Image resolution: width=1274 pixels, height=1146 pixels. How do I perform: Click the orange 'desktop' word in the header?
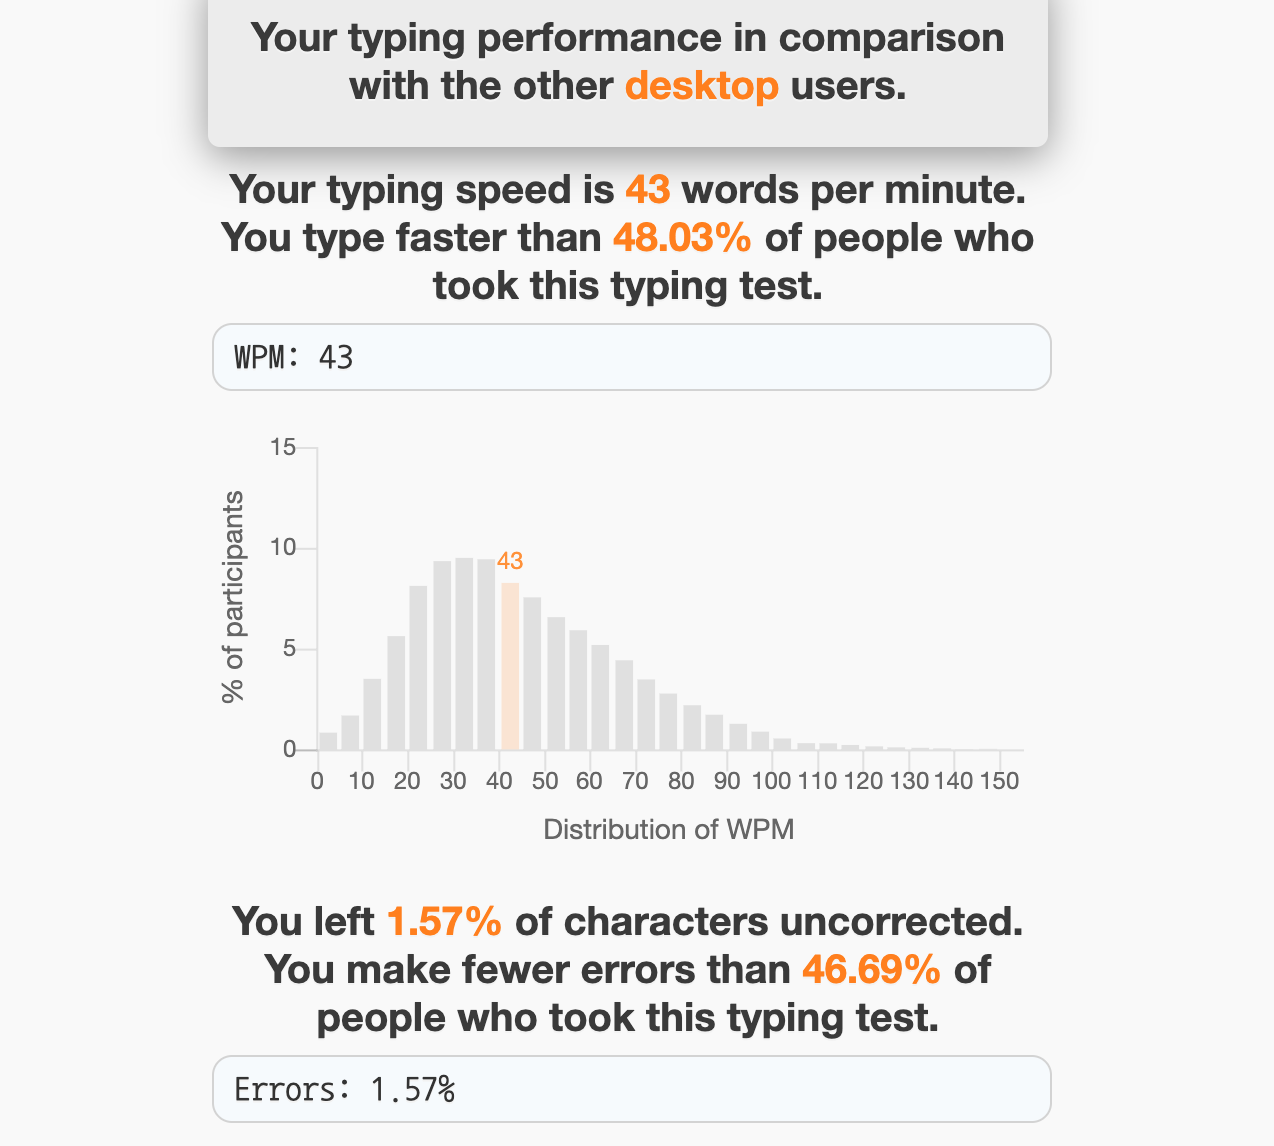click(702, 86)
